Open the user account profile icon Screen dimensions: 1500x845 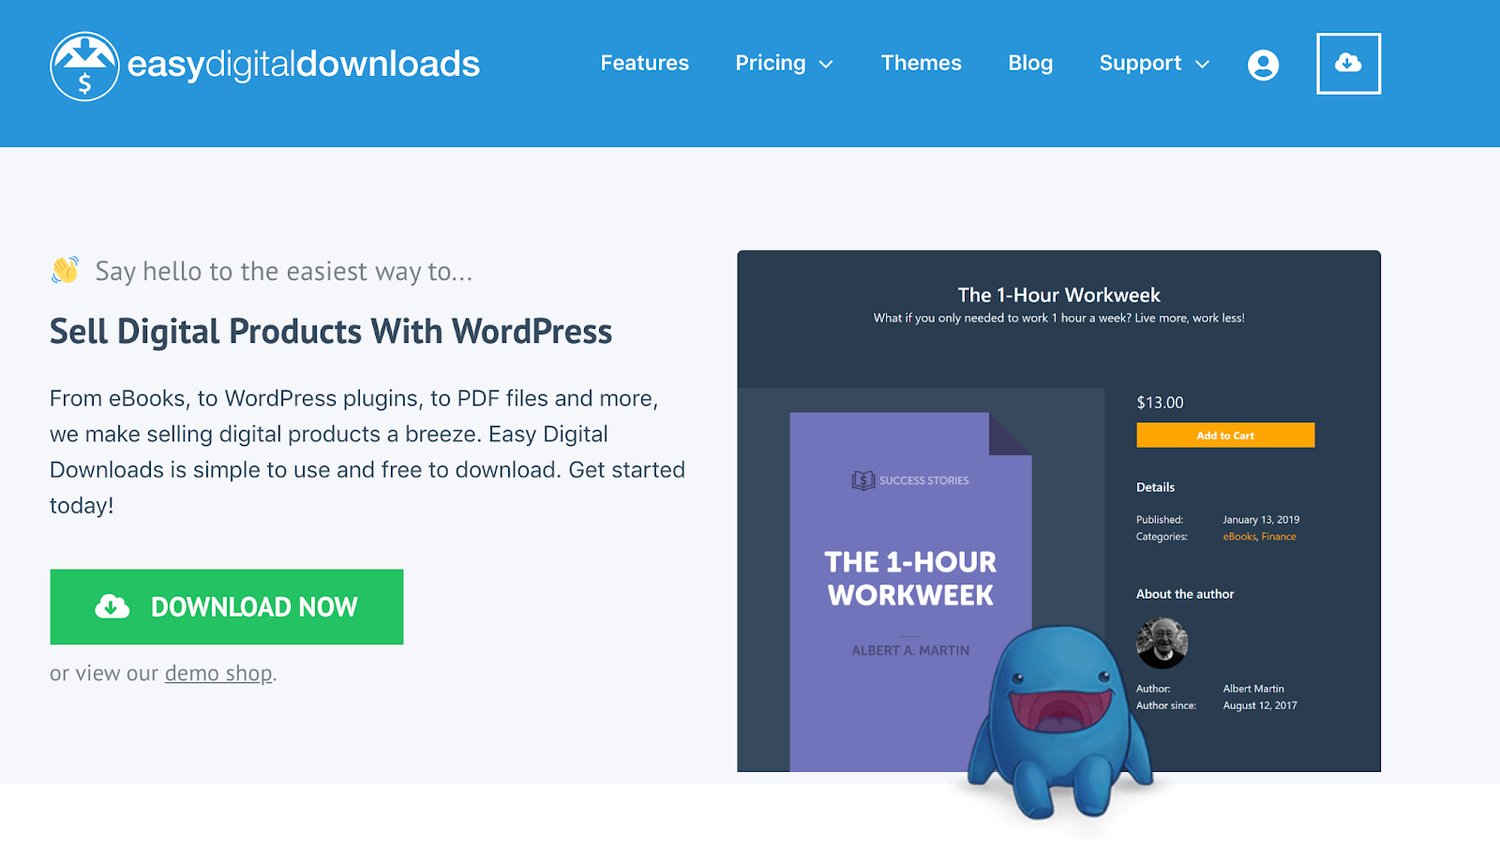pyautogui.click(x=1263, y=65)
